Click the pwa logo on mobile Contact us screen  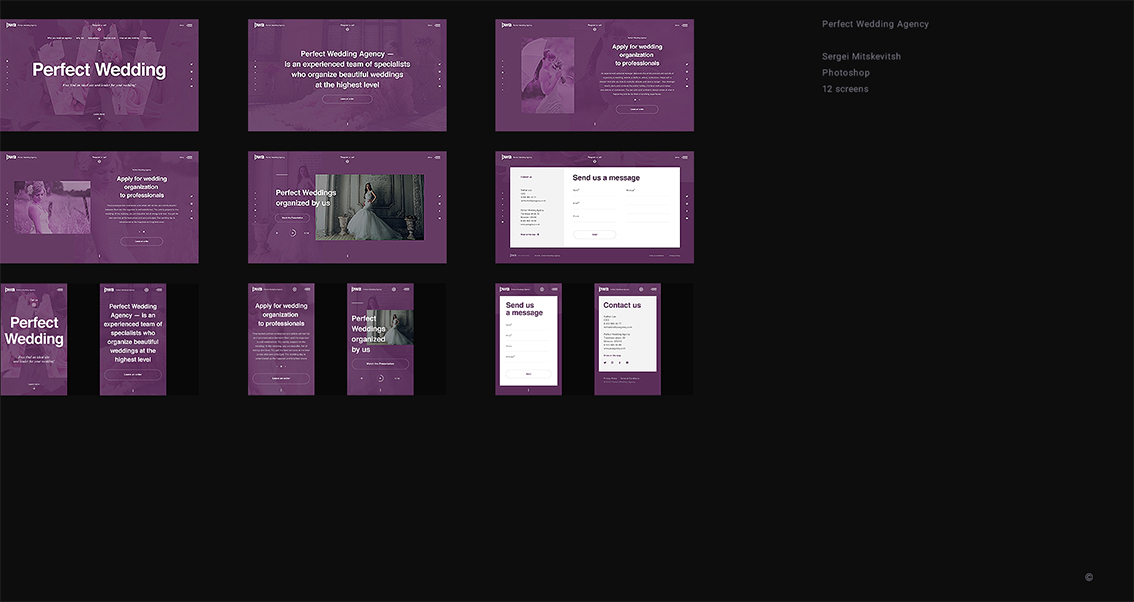coord(605,289)
